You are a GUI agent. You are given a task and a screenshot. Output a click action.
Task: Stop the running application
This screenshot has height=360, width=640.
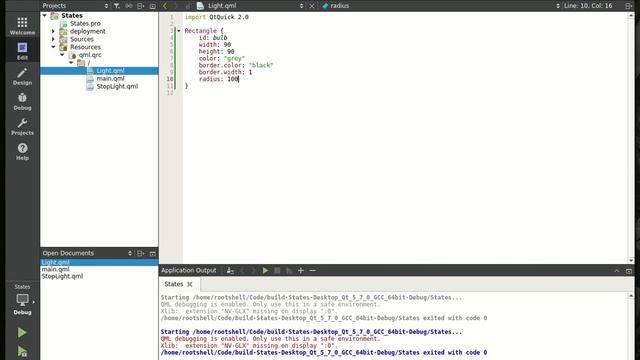(x=277, y=270)
